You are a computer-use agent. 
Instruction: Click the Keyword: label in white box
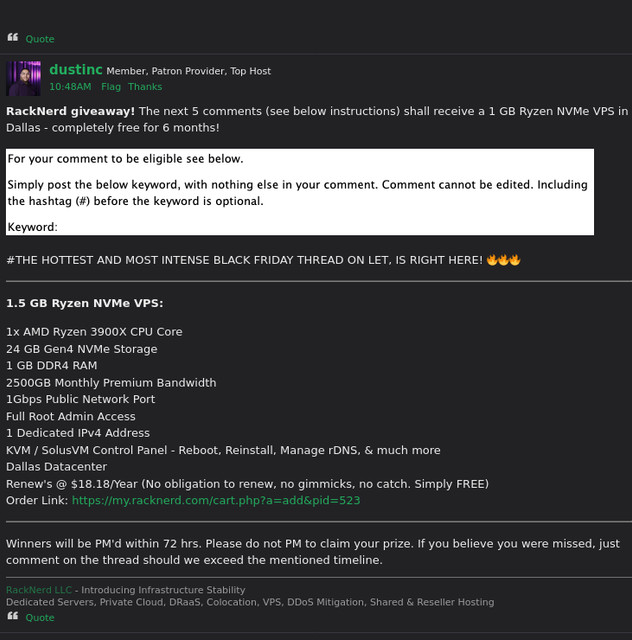33,227
